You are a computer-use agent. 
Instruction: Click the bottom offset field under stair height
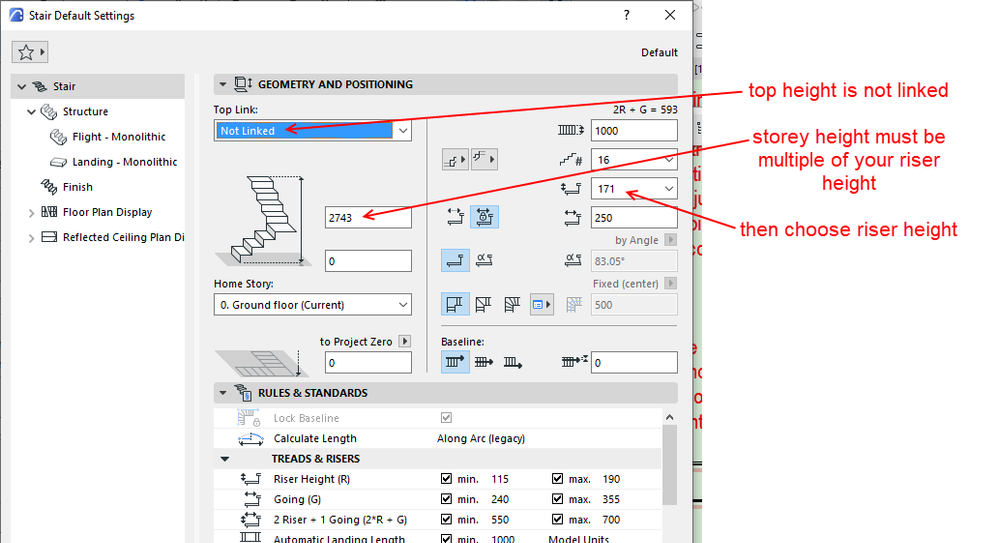(x=368, y=261)
